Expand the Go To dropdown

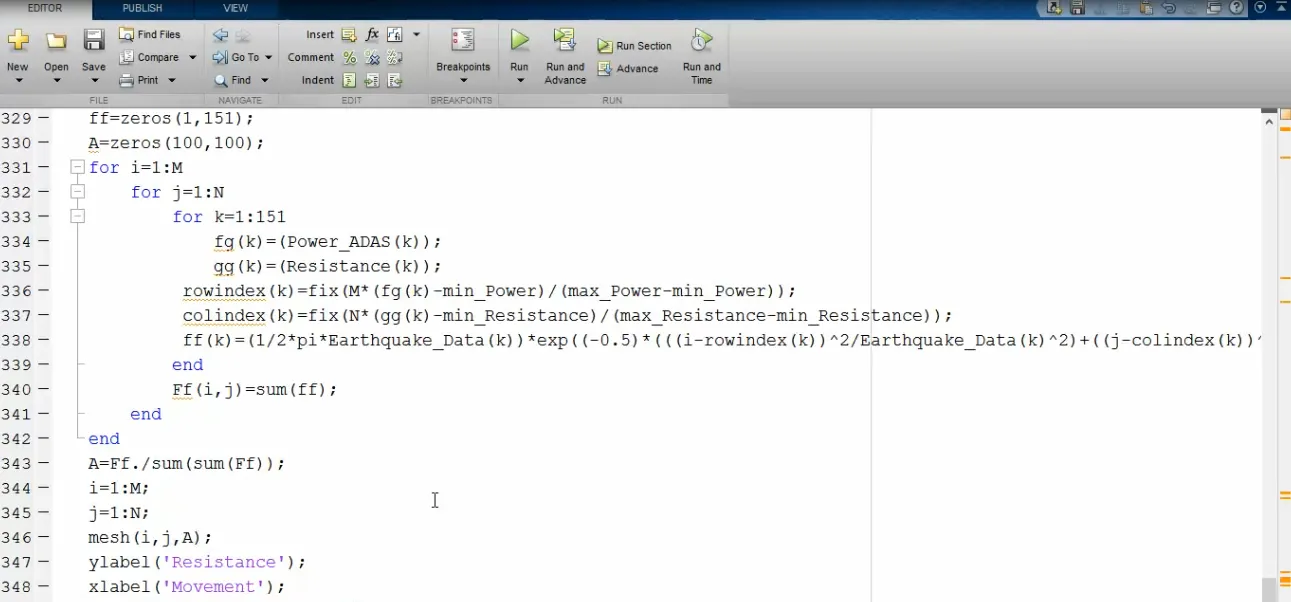pos(268,58)
